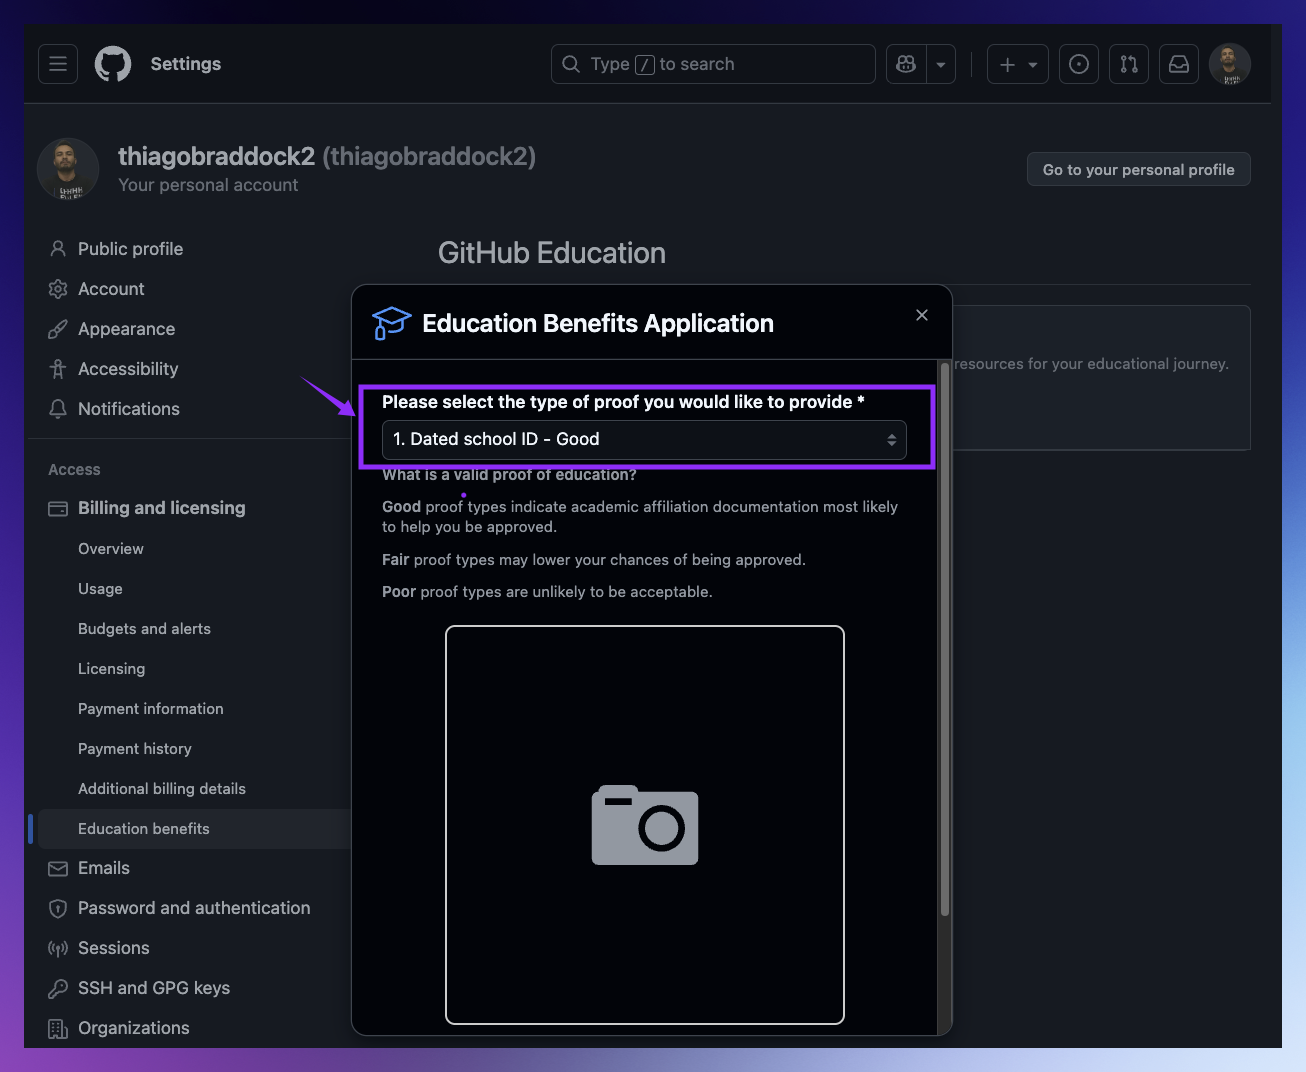This screenshot has height=1072, width=1306.
Task: Open SSH and GPG keys settings
Action: click(154, 988)
